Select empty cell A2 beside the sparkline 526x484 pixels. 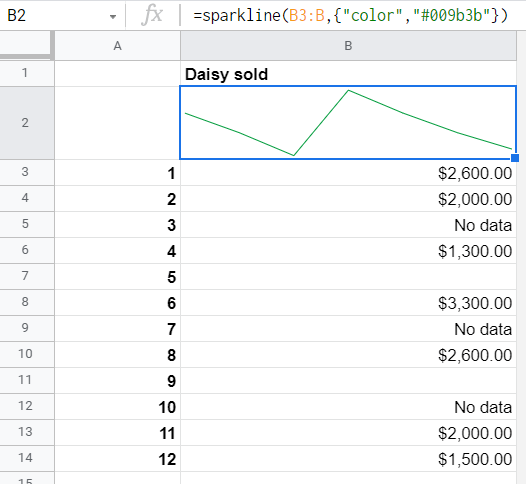pyautogui.click(x=117, y=123)
